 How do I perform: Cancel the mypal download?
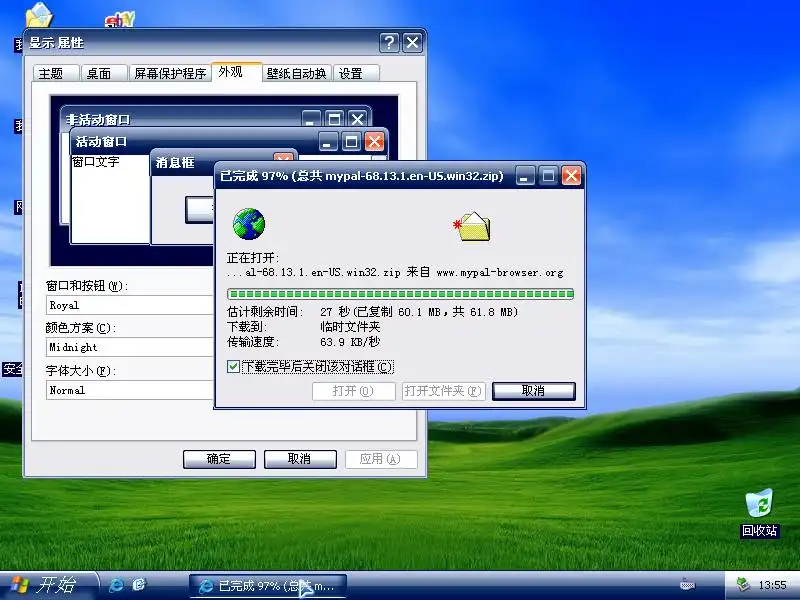click(534, 391)
